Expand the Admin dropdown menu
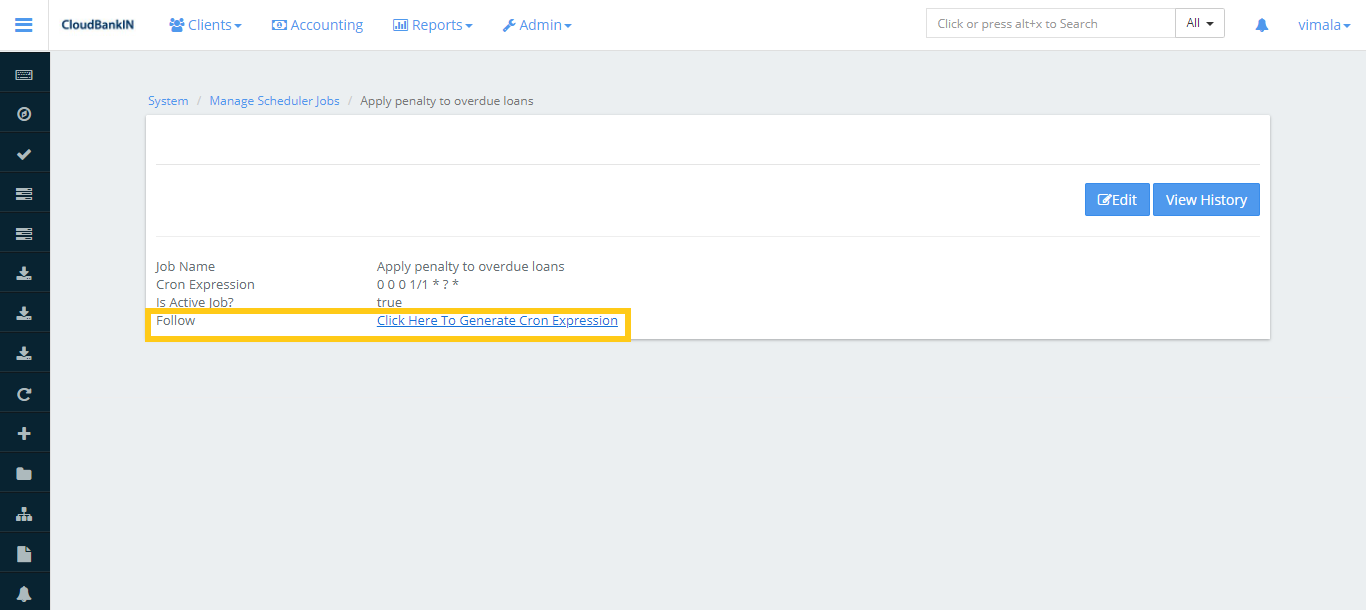Viewport: 1366px width, 610px height. 537,25
